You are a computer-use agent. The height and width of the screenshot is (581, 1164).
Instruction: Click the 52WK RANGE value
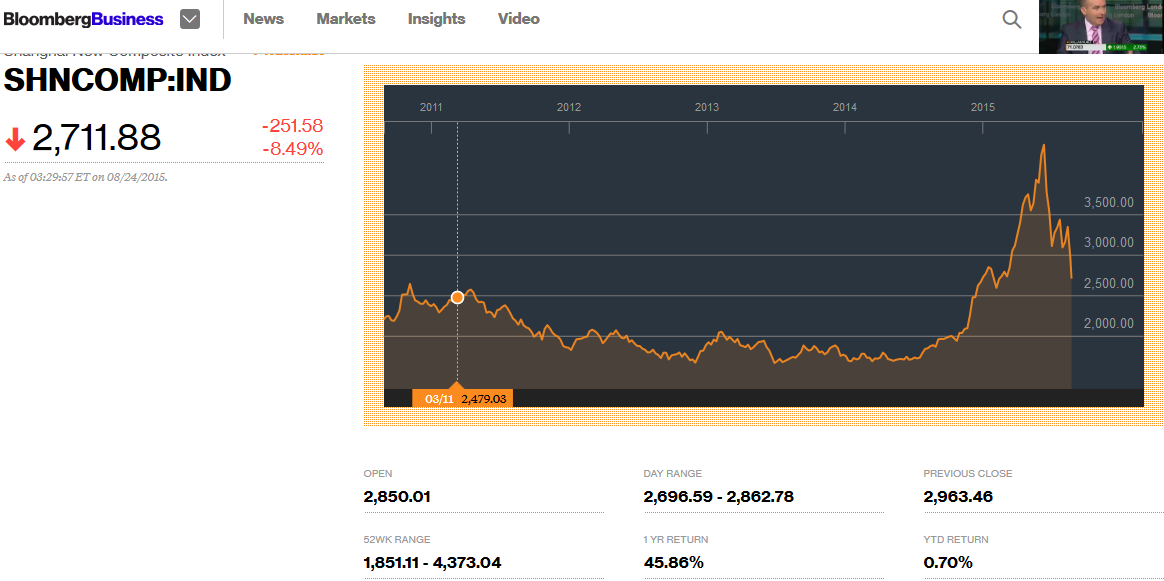point(432,562)
